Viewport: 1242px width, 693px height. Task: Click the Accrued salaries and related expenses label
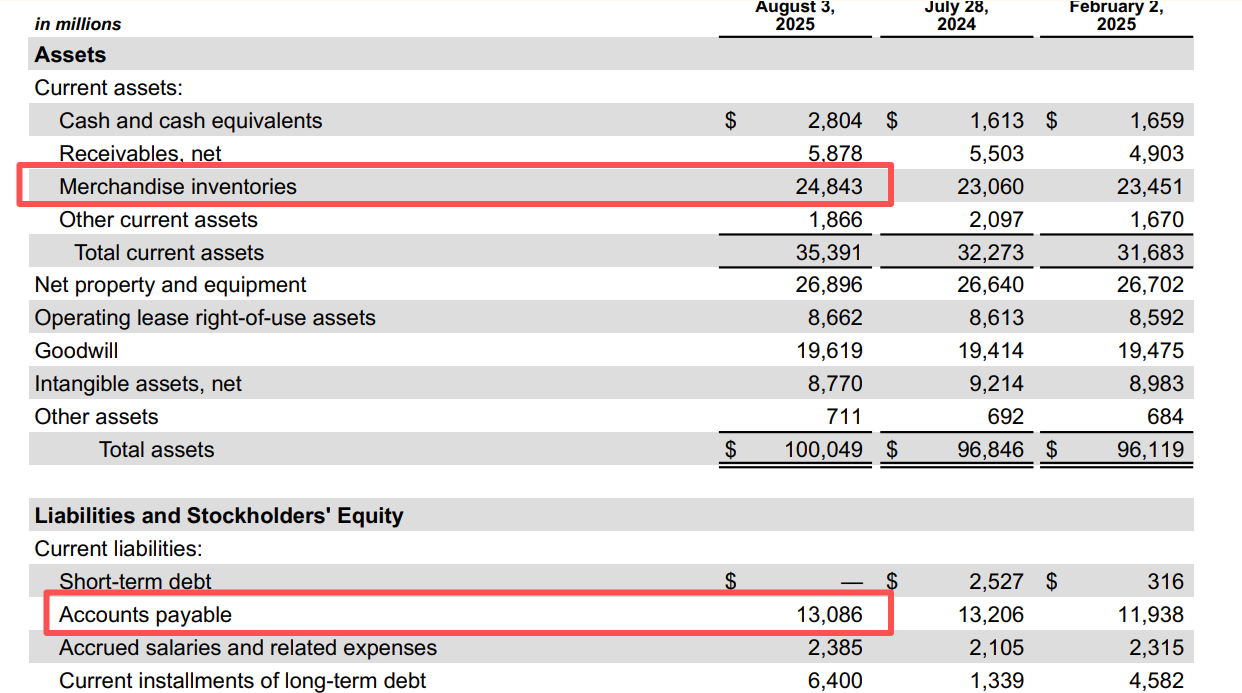tap(248, 648)
